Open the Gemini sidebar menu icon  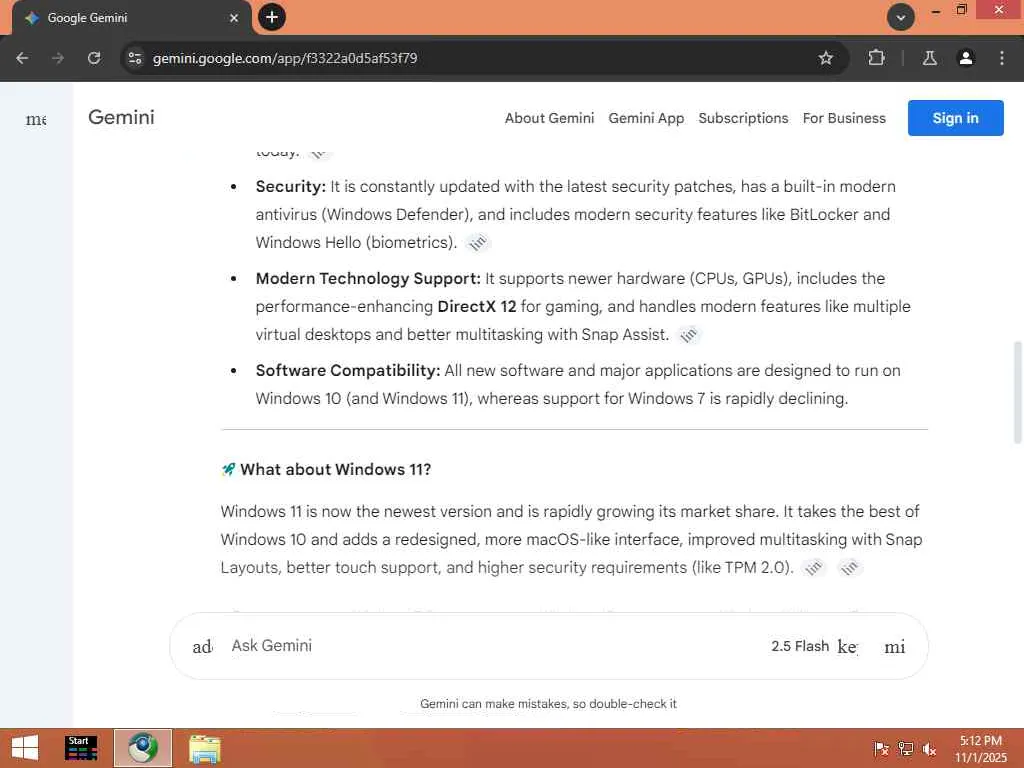[x=36, y=119]
